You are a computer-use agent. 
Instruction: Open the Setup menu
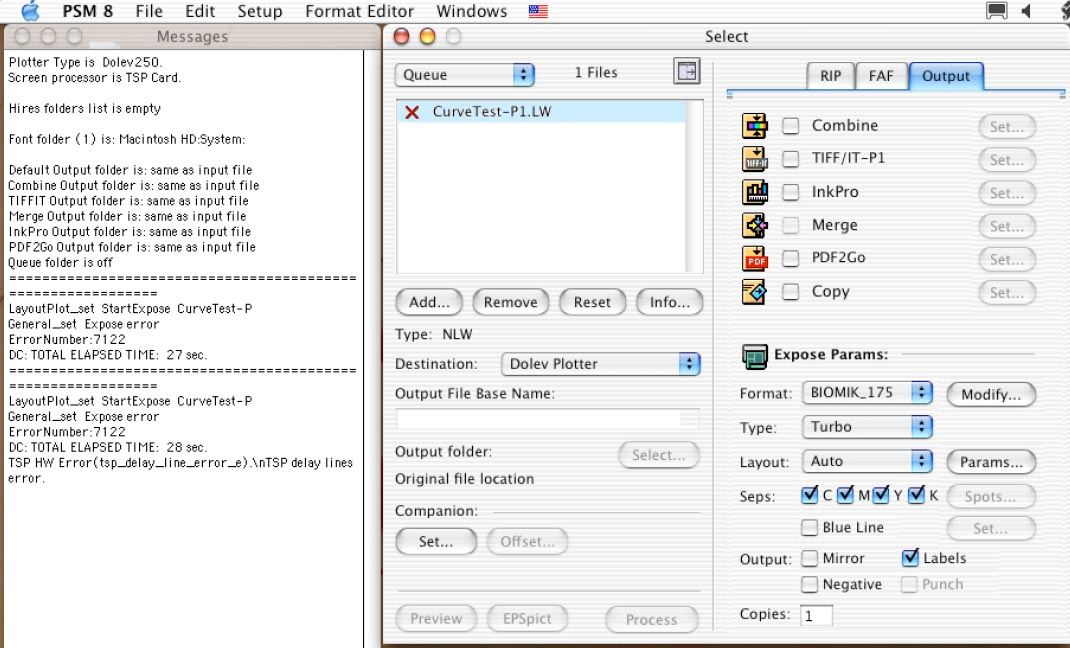click(260, 11)
